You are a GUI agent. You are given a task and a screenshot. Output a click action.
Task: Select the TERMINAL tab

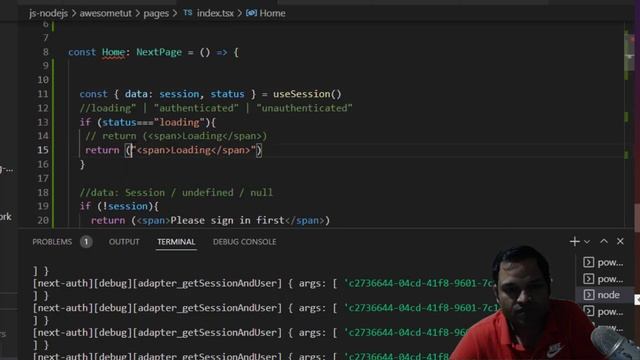[176, 242]
